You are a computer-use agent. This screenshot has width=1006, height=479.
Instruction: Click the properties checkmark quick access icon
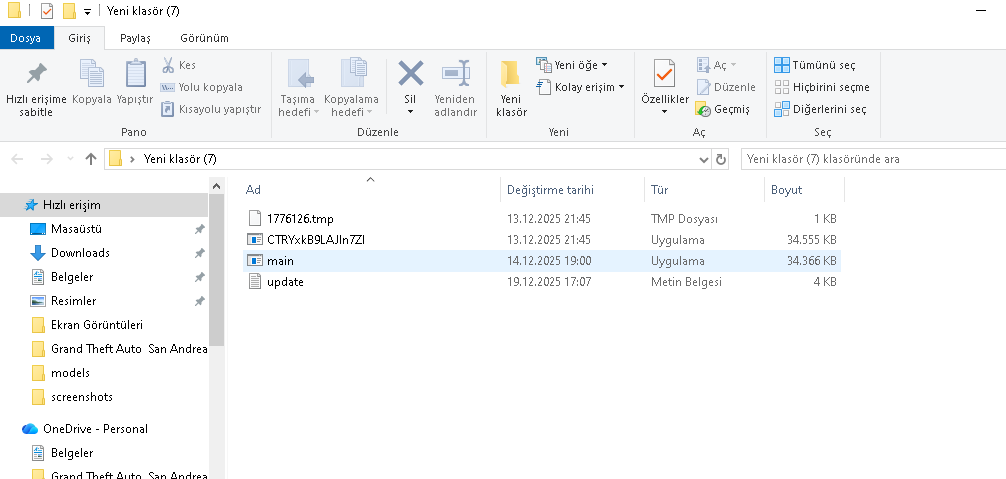(46, 11)
